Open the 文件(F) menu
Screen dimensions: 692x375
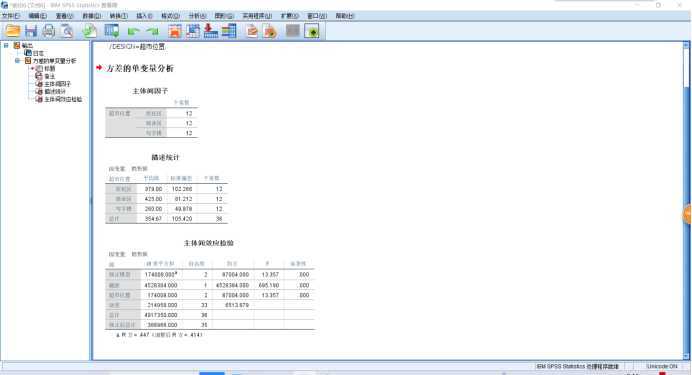point(11,16)
